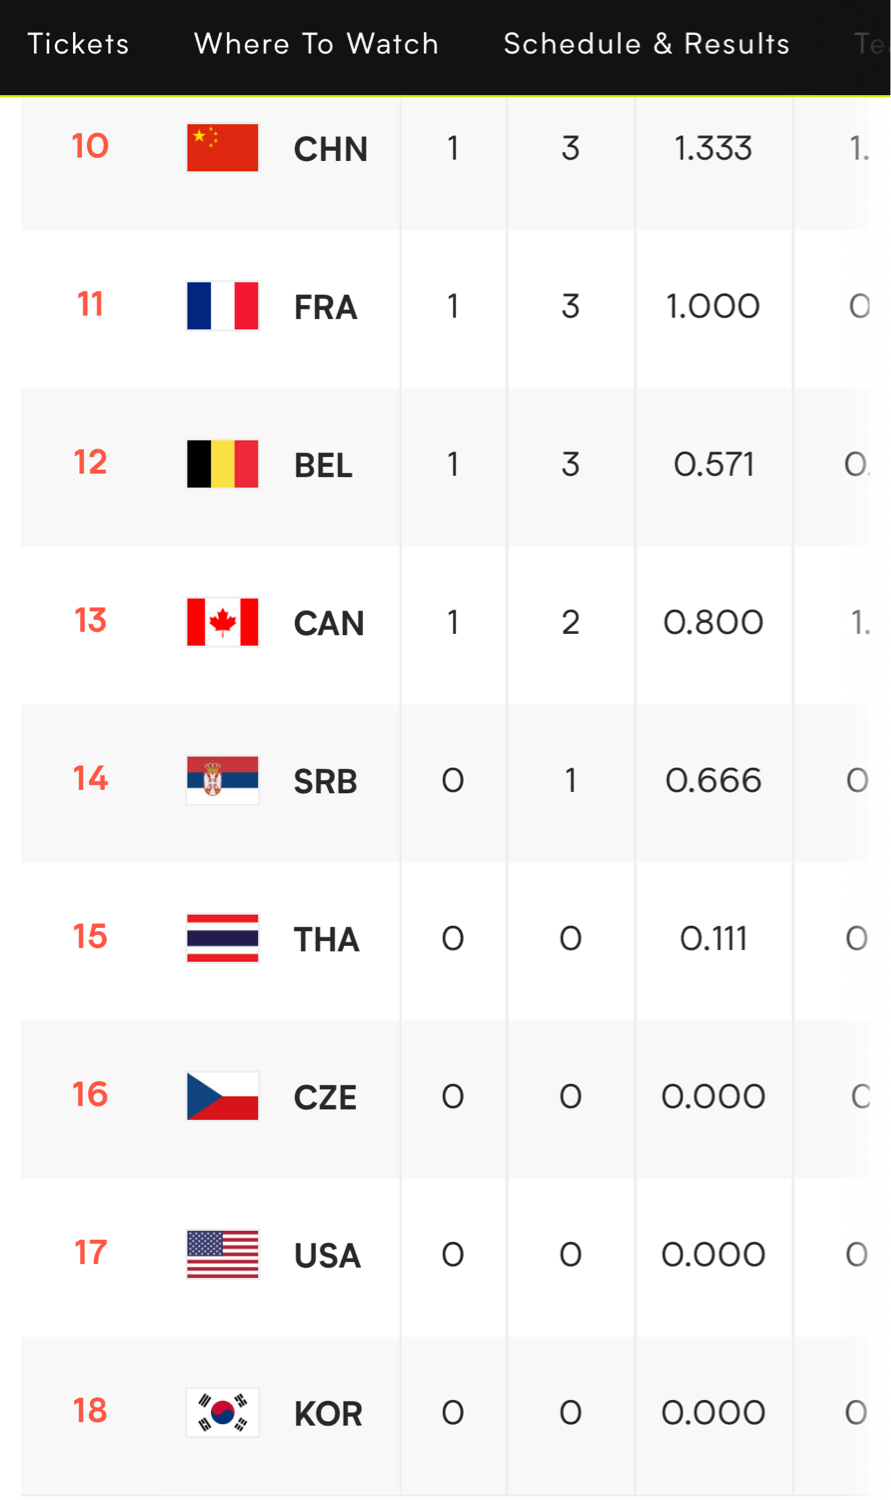Click the Thailand flag icon
The image size is (891, 1500).
pyautogui.click(x=223, y=938)
